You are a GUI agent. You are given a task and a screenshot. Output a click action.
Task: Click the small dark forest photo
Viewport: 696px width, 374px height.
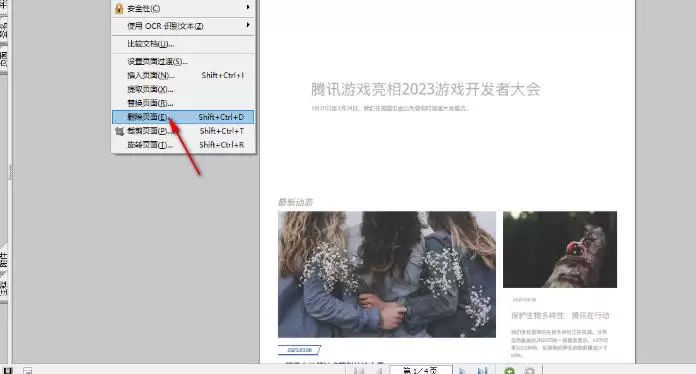[560, 249]
